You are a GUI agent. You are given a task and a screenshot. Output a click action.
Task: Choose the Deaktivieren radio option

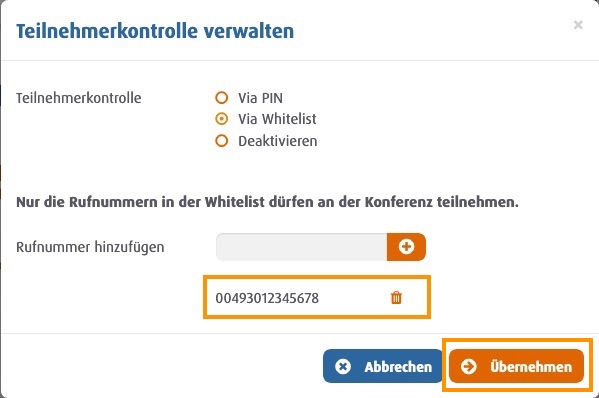pos(222,141)
